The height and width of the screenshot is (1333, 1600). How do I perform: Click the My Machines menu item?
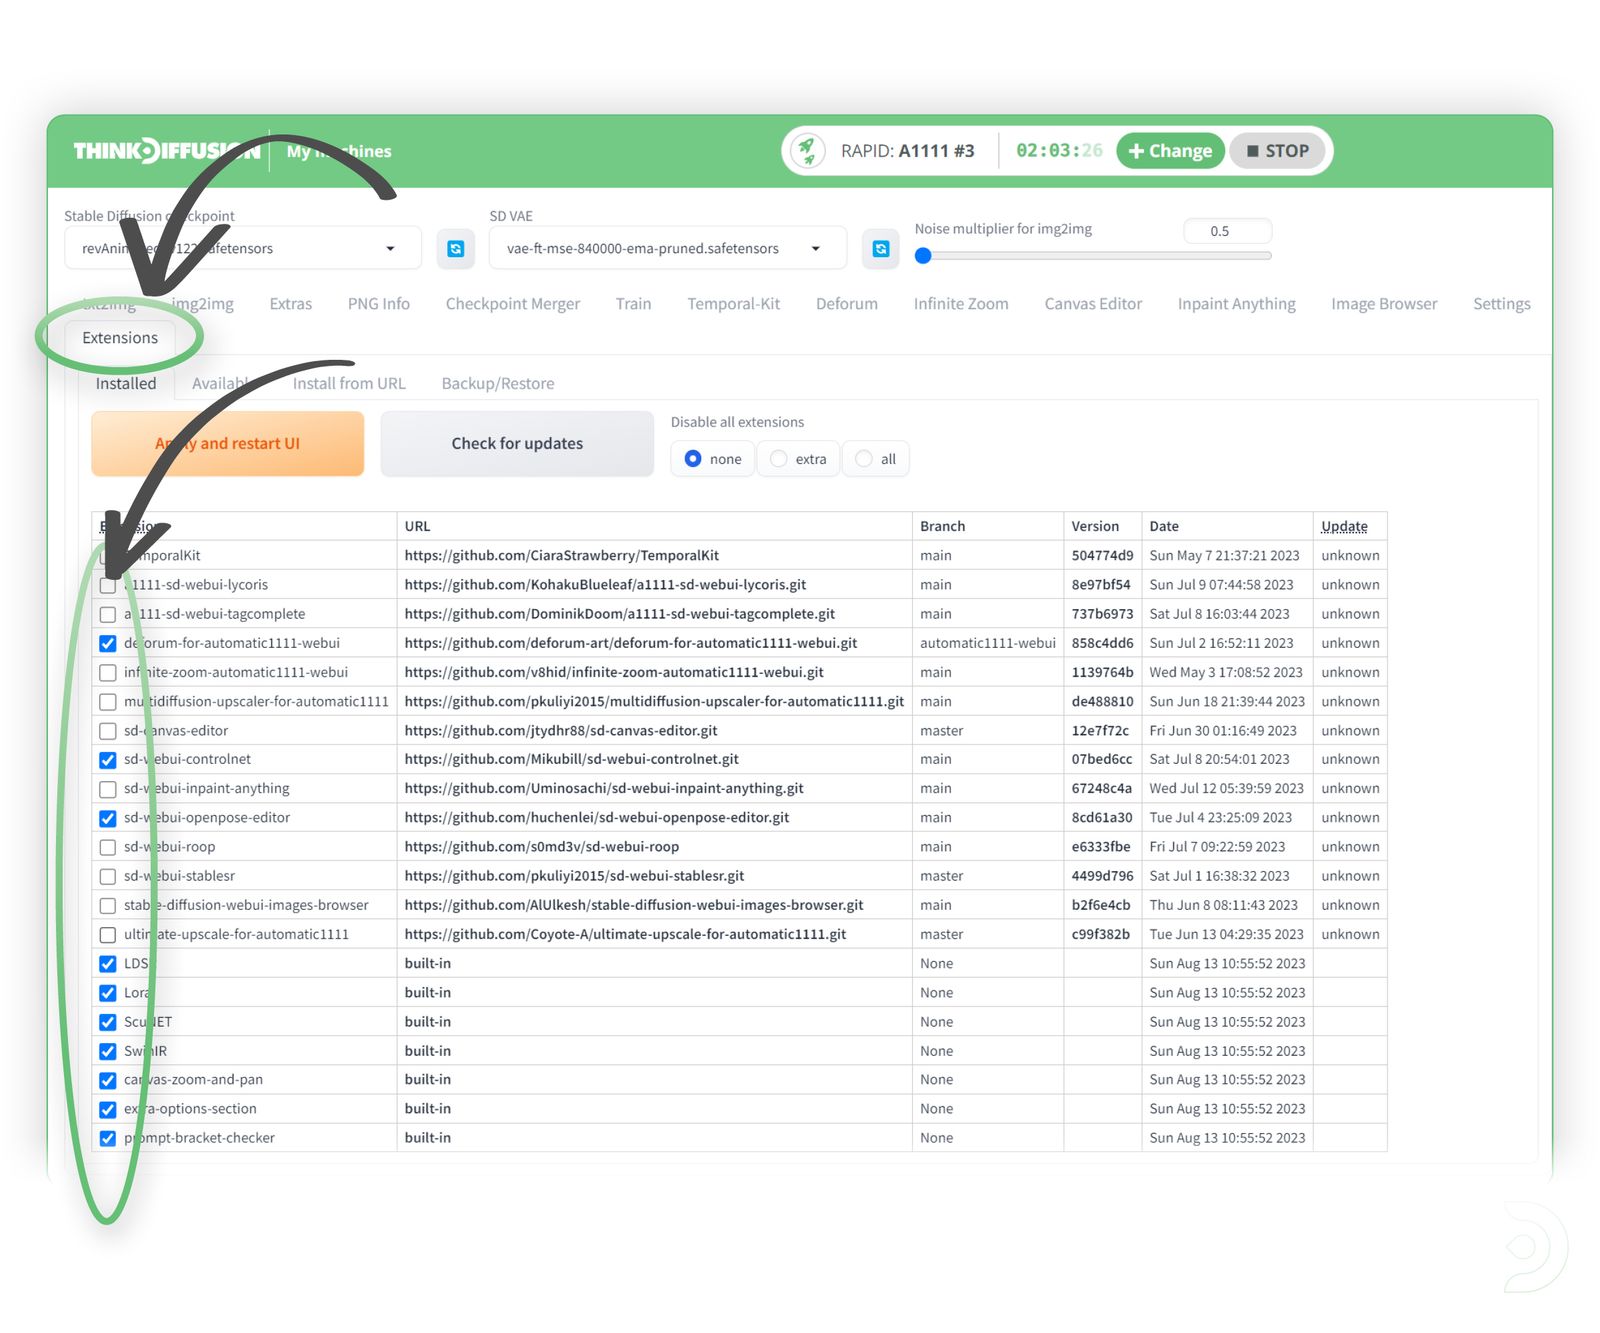tap(338, 151)
